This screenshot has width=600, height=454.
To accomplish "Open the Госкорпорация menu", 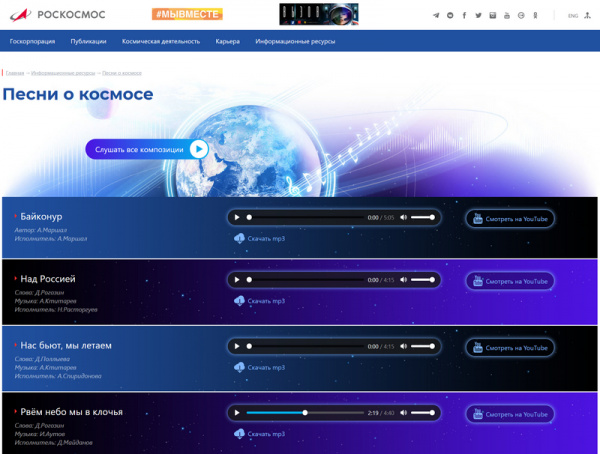I will 32,42.
